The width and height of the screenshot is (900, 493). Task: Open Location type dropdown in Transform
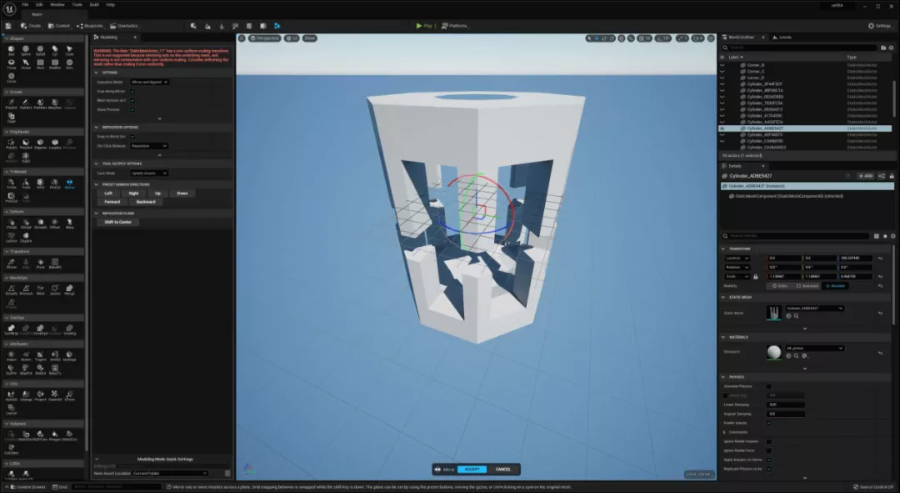click(738, 258)
